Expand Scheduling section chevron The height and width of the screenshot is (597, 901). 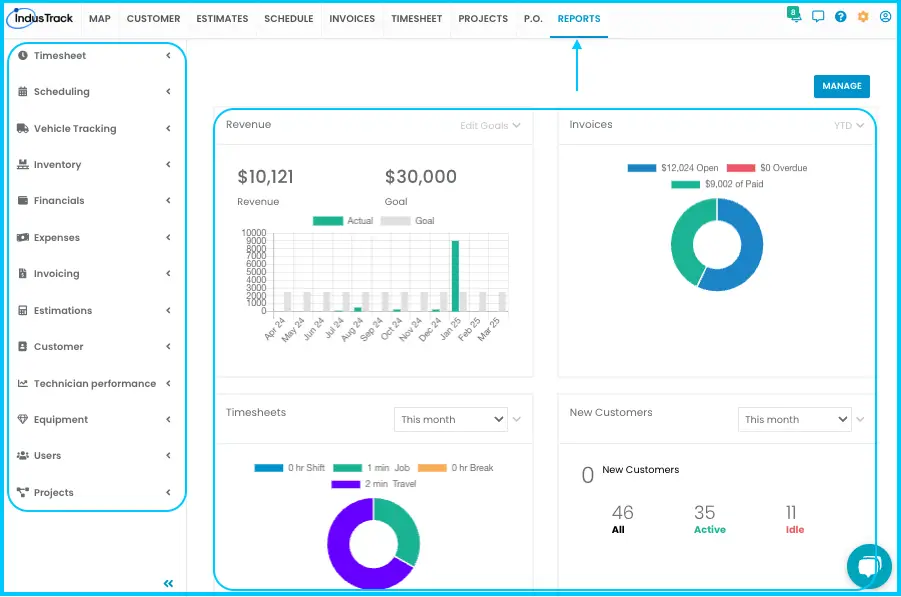tap(168, 91)
